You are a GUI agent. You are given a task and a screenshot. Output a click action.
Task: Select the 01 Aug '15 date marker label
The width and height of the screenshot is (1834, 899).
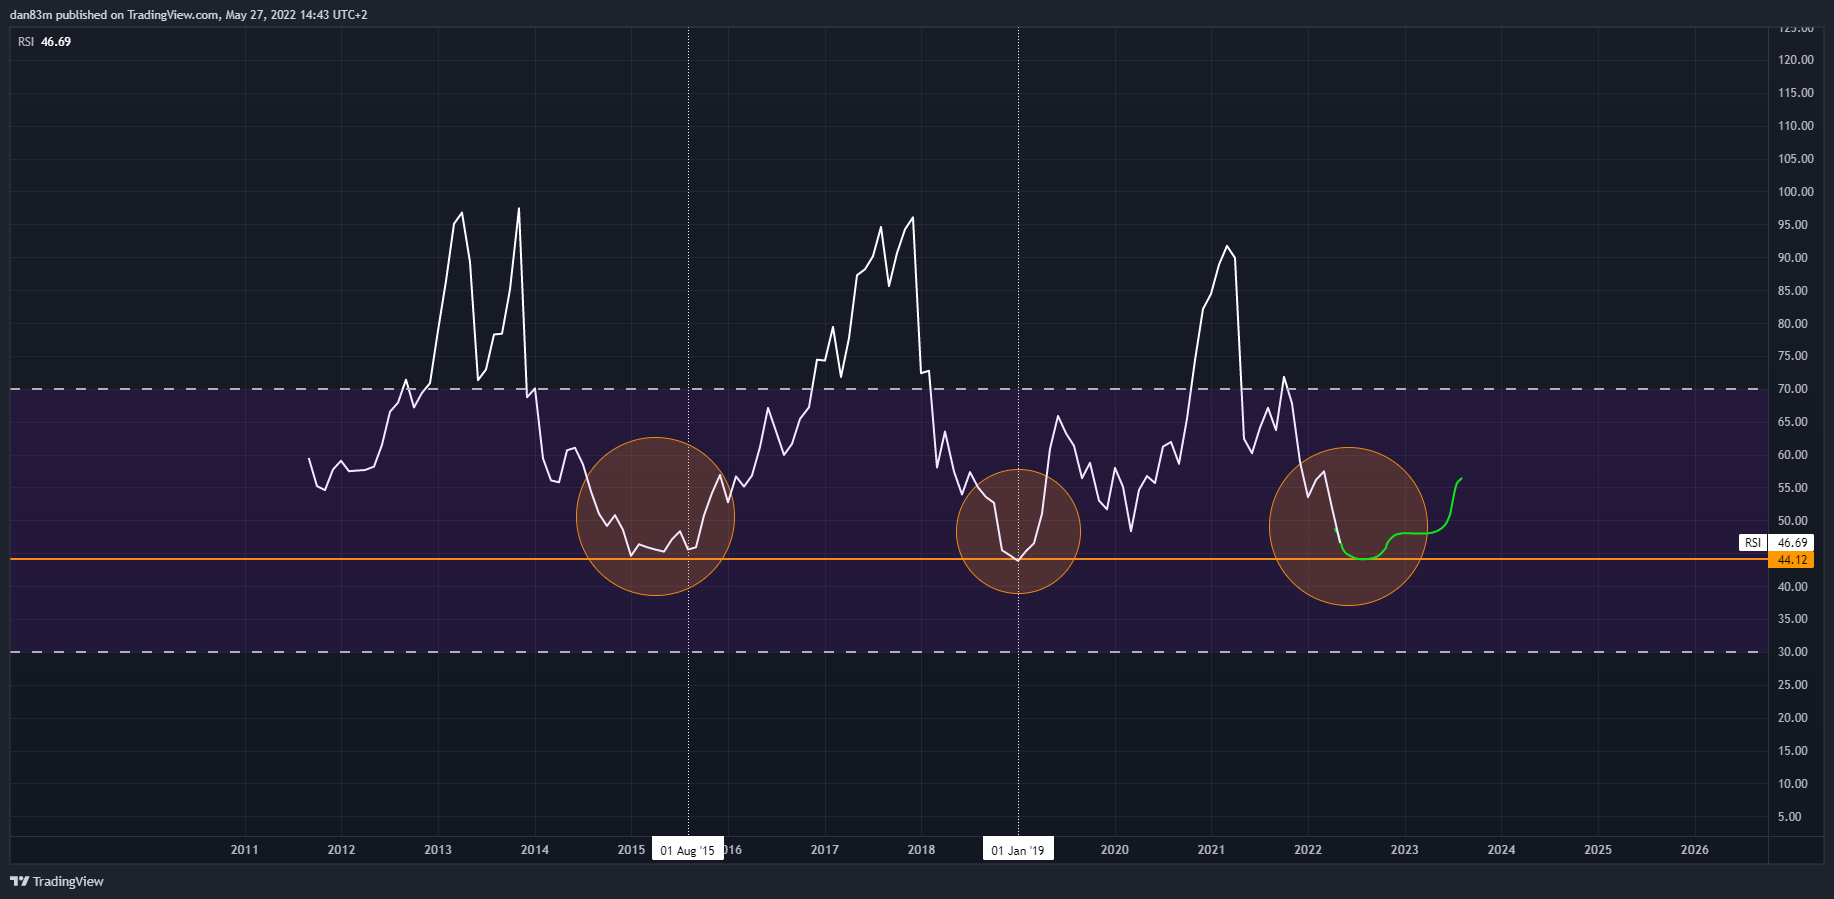(687, 850)
